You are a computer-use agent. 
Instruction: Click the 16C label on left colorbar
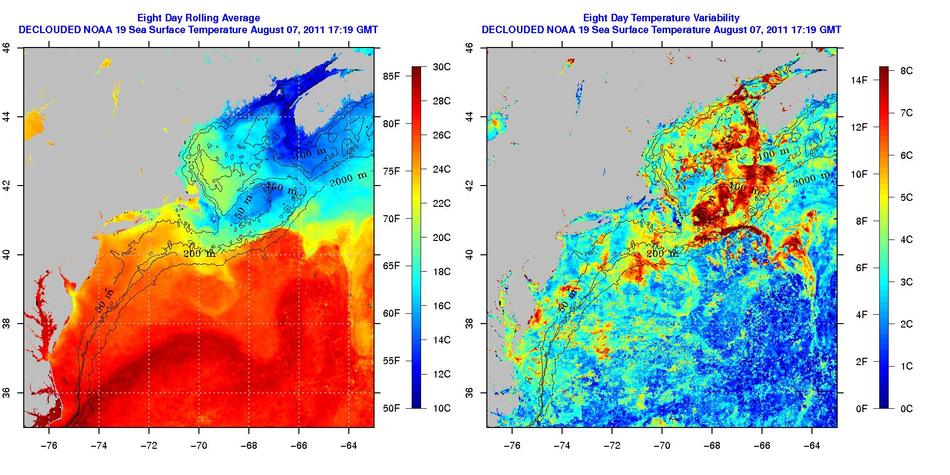coord(443,306)
